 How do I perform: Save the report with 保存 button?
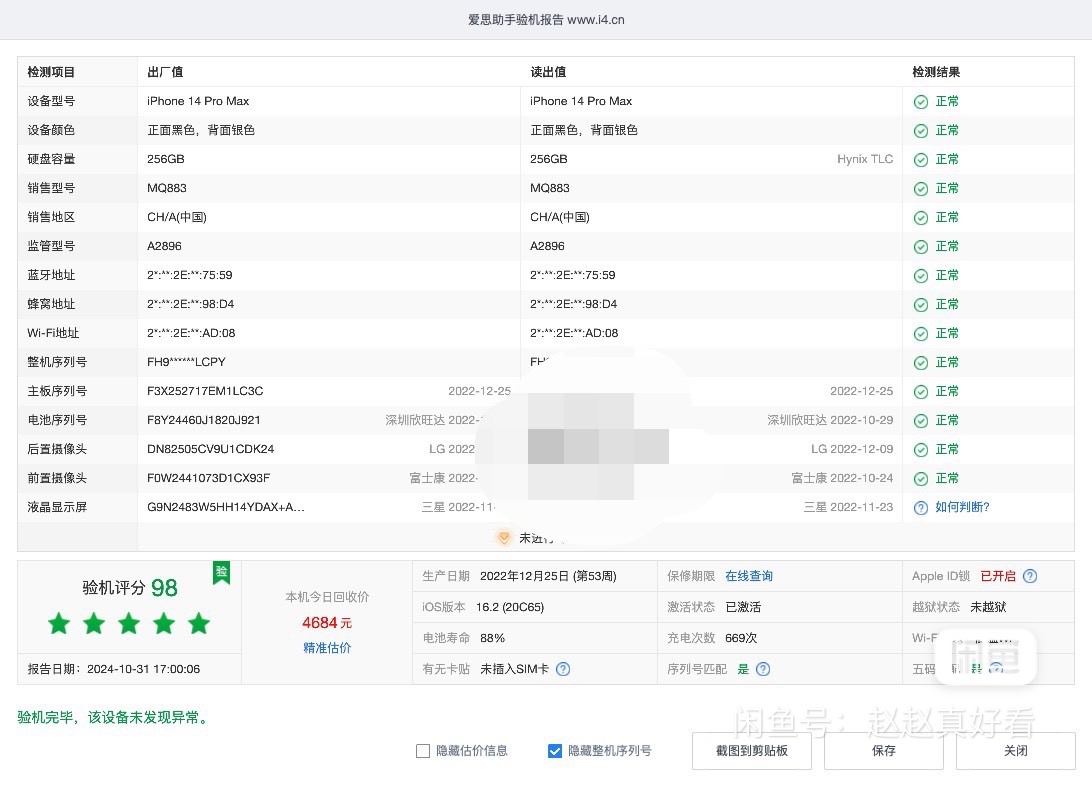884,750
